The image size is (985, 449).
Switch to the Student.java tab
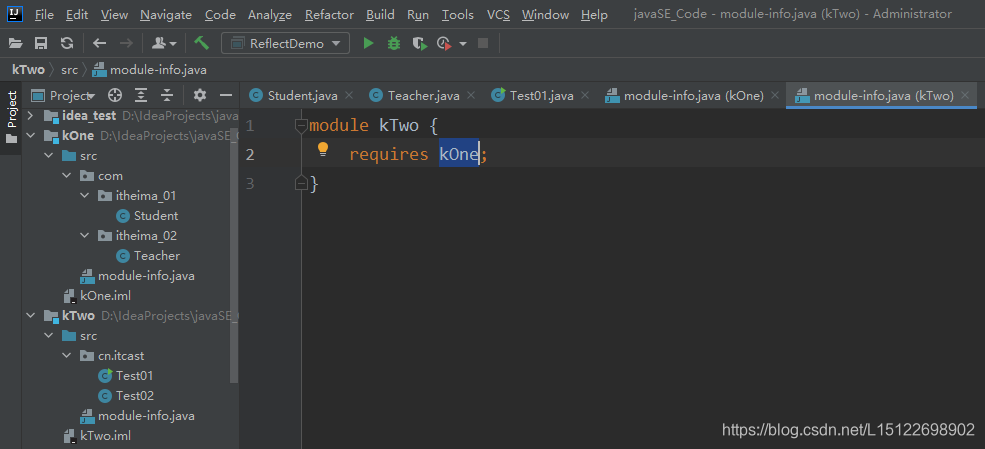302,95
